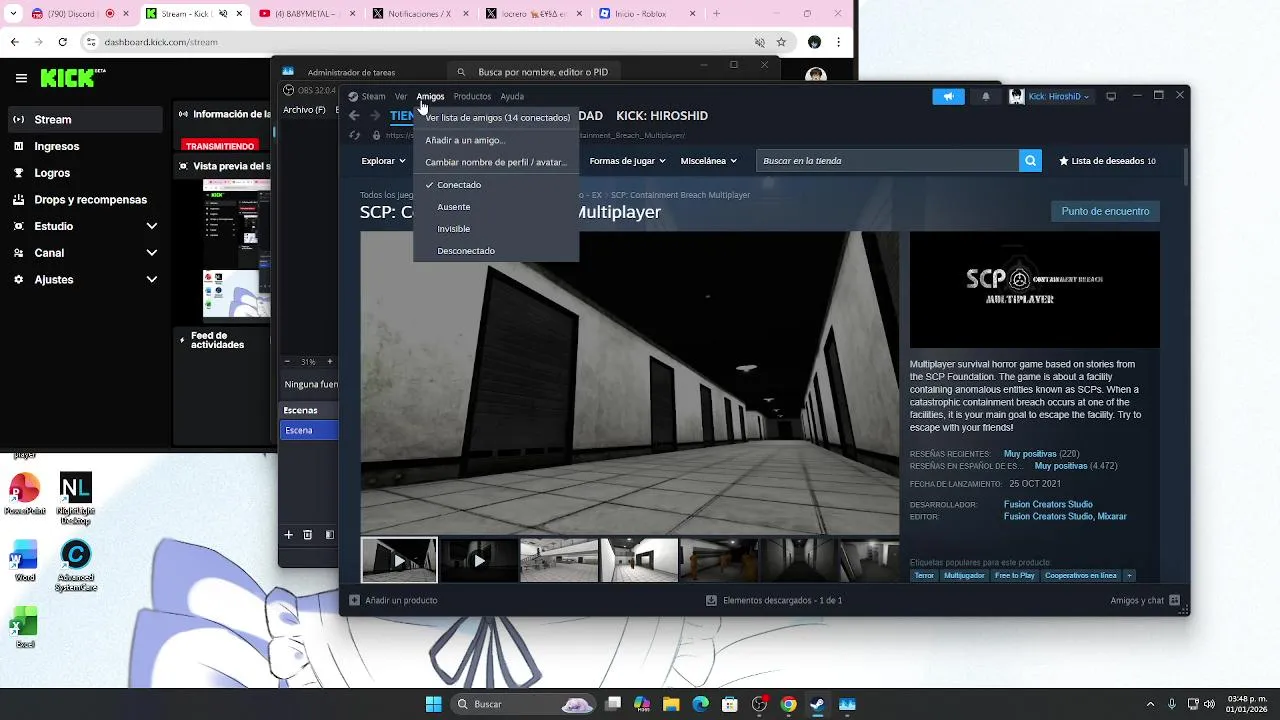Choose Cambiar nombre de perfil / avatar...
This screenshot has height=720, width=1280.
click(496, 162)
